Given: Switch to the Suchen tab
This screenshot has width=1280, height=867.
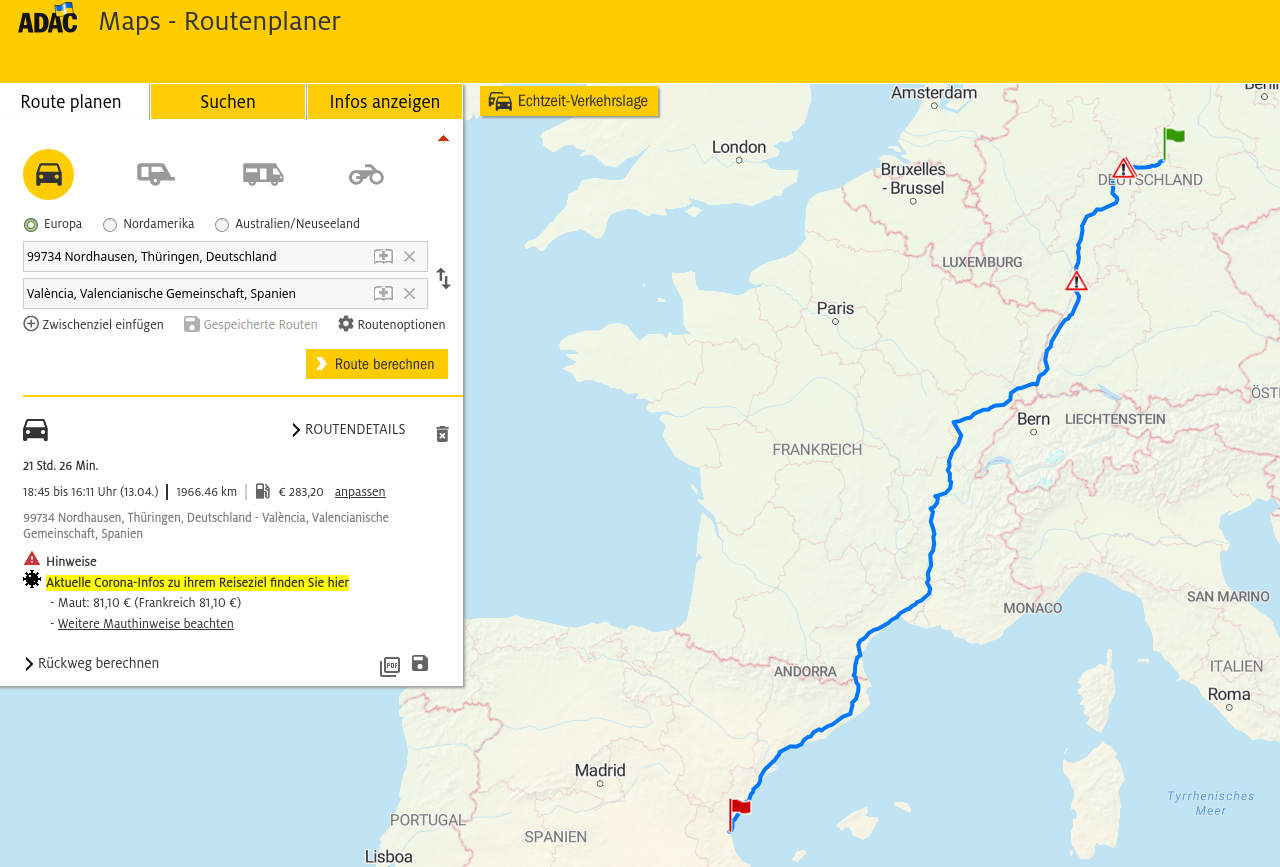Looking at the screenshot, I should point(228,102).
